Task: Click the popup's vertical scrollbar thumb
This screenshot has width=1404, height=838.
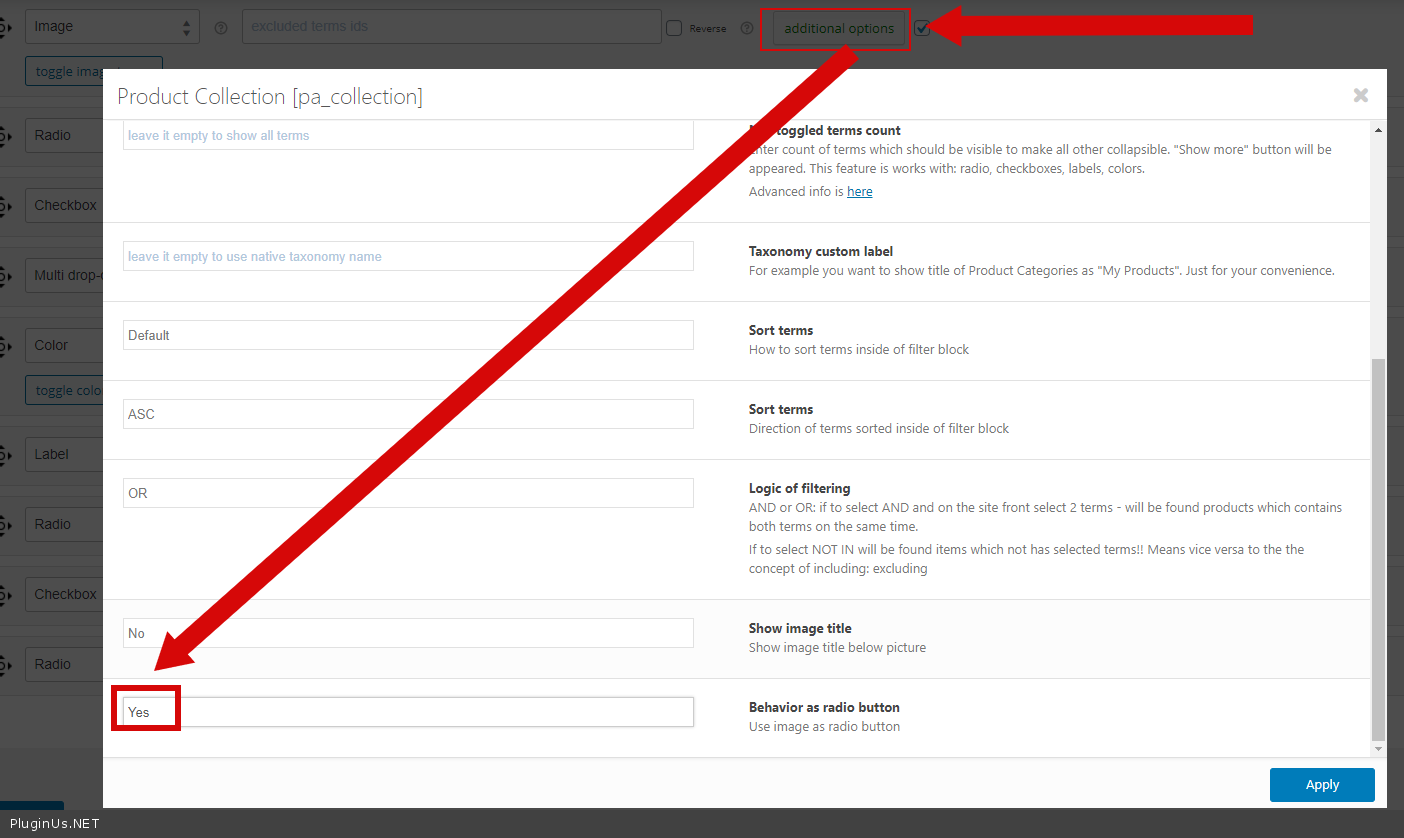Action: click(1379, 550)
